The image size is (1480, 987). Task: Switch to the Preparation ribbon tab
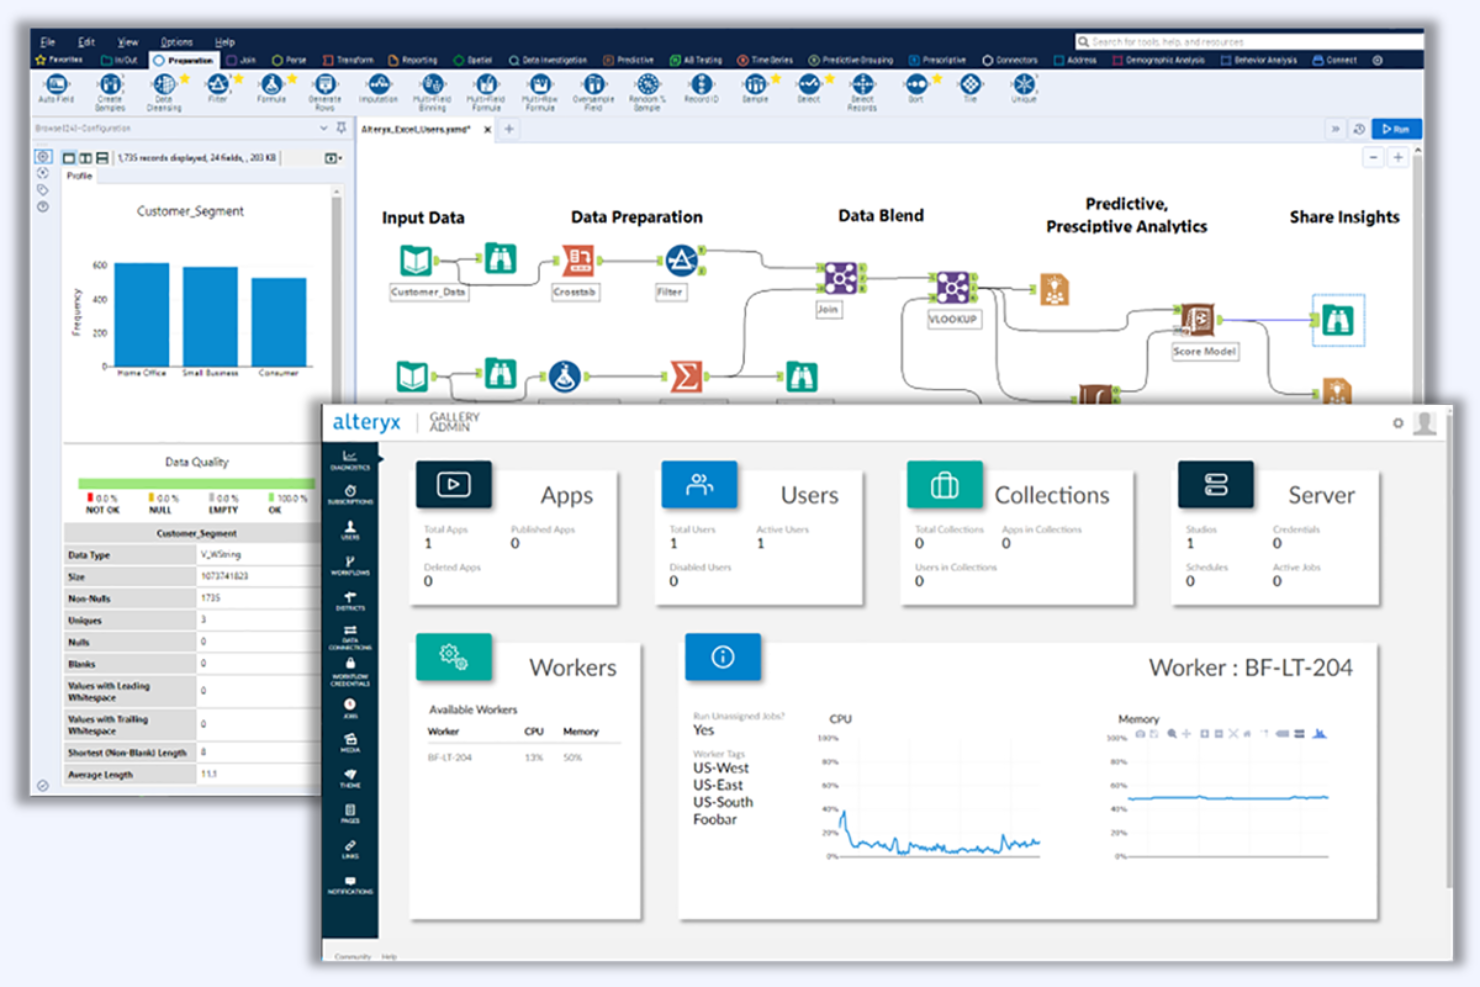(183, 60)
